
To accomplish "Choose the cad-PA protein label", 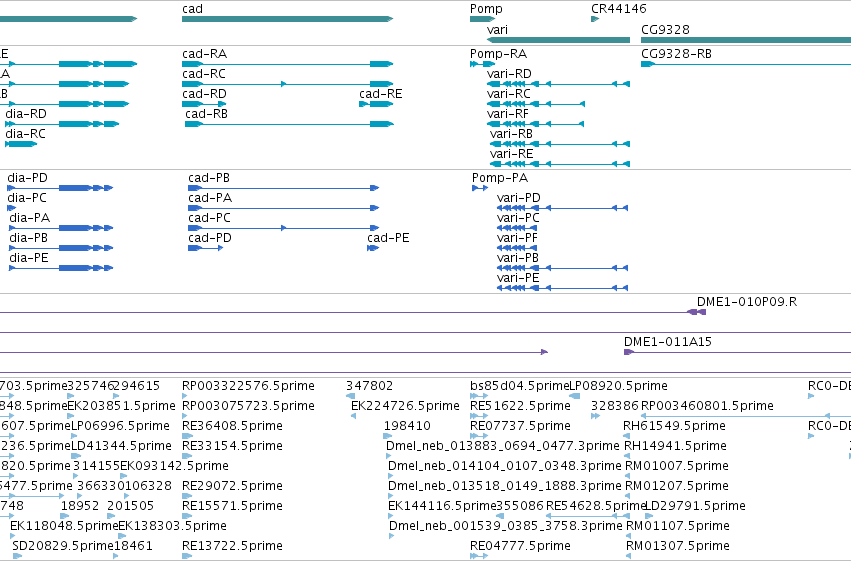I will point(210,198).
